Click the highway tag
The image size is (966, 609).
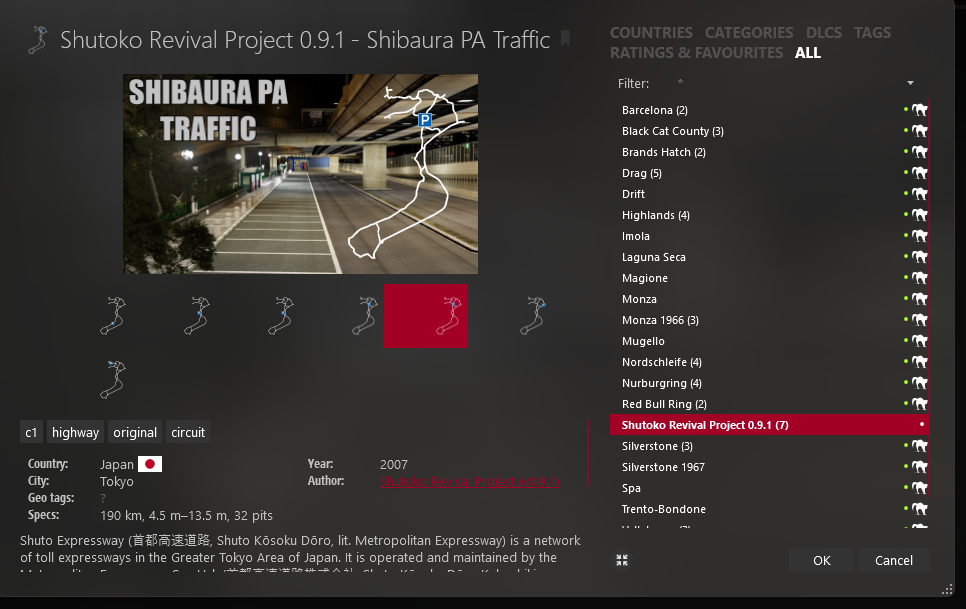click(75, 432)
